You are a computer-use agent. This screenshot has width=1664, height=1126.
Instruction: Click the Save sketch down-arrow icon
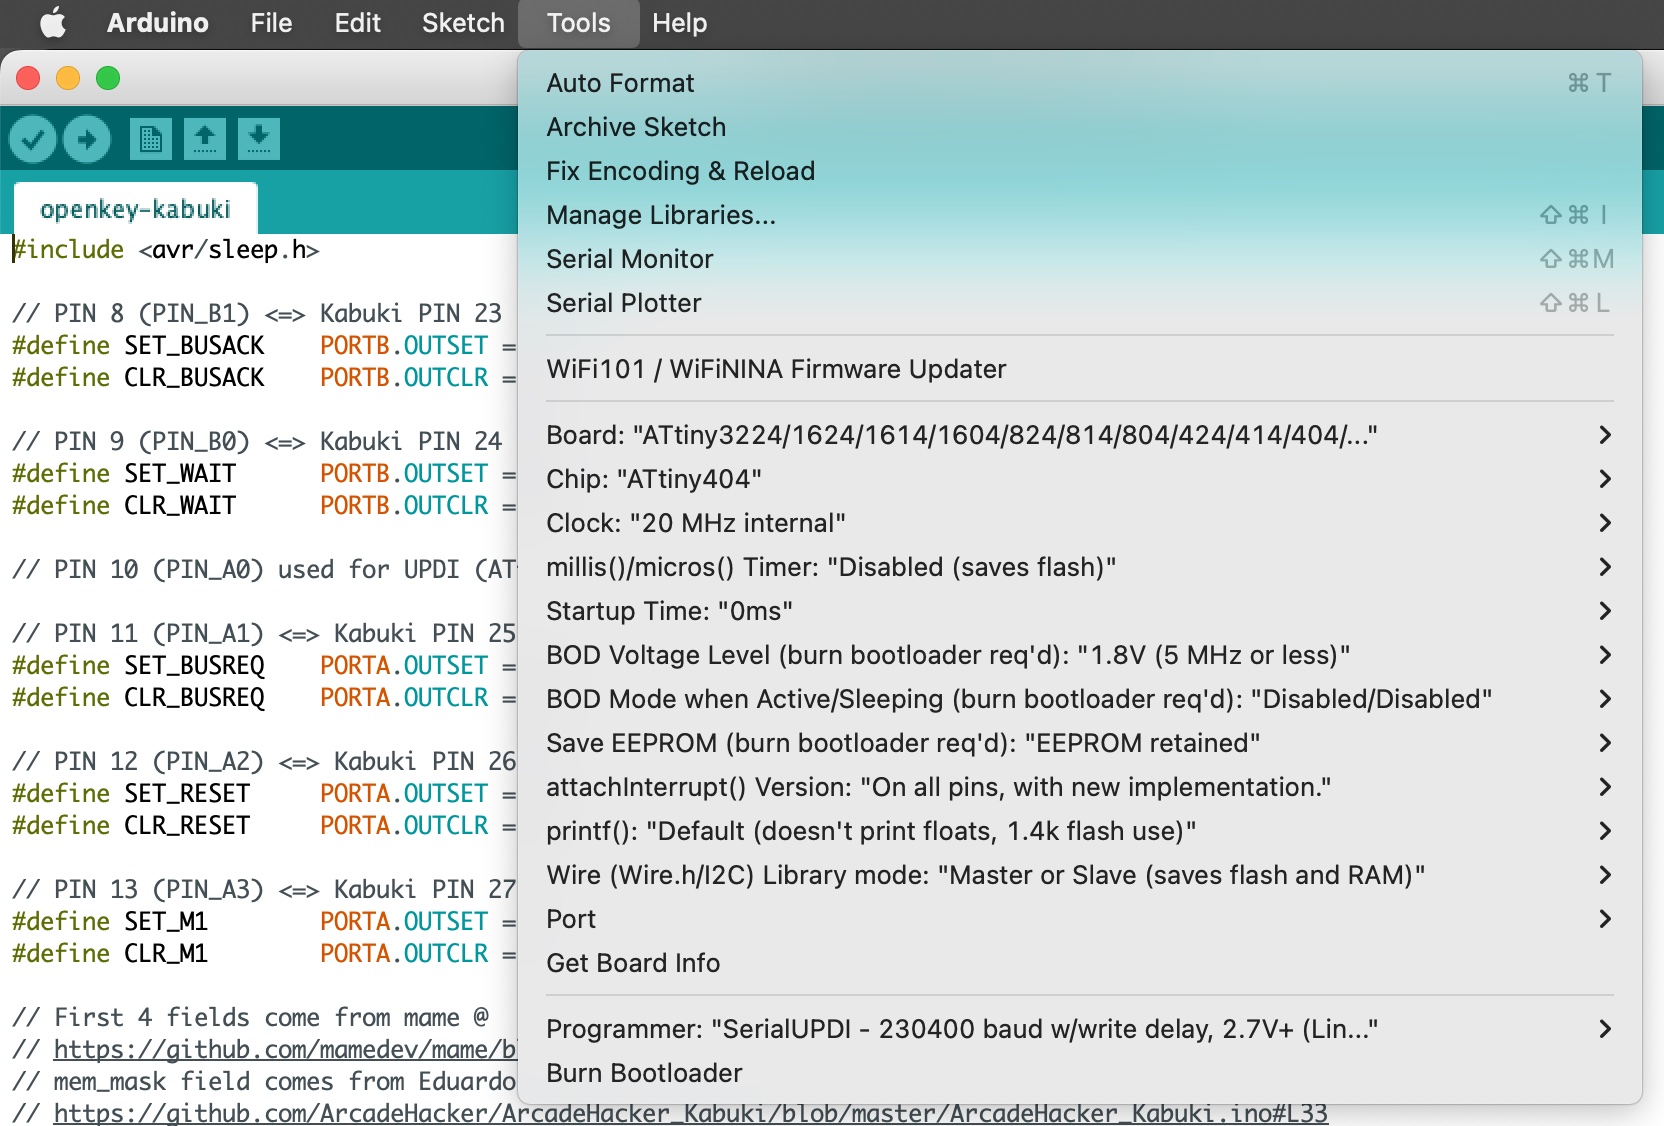(259, 139)
